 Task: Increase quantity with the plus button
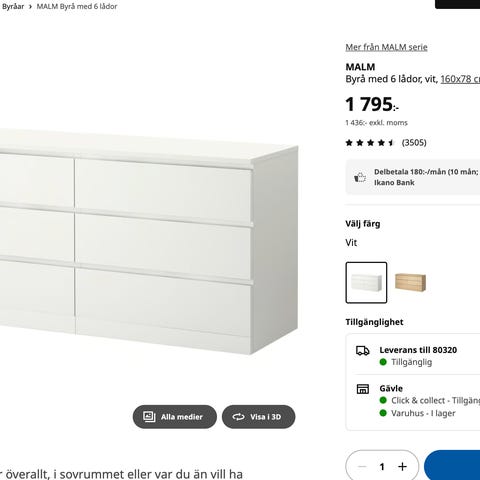pos(402,467)
